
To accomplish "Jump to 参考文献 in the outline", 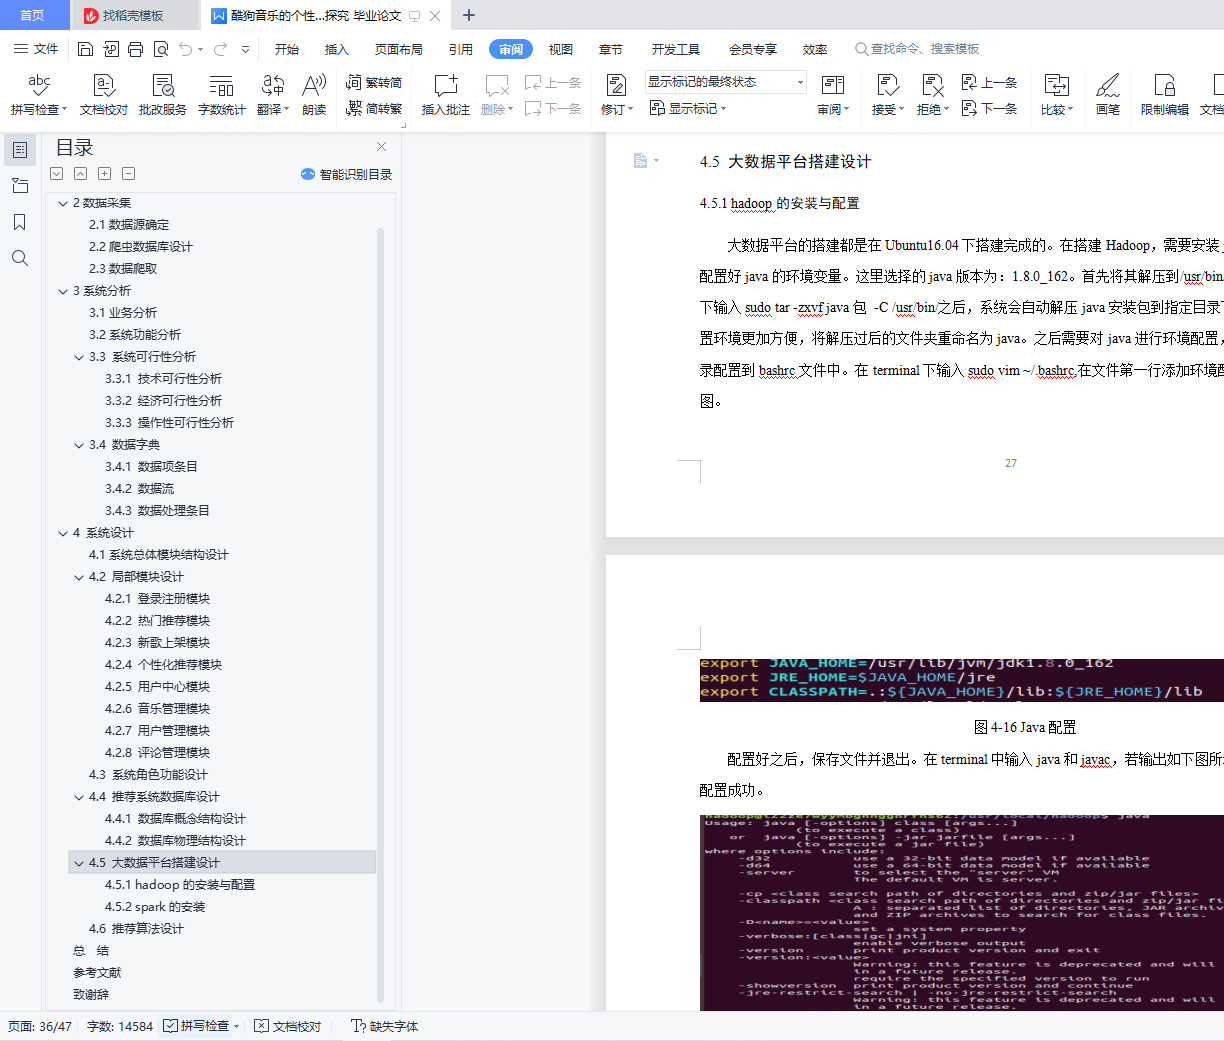I will pos(97,973).
